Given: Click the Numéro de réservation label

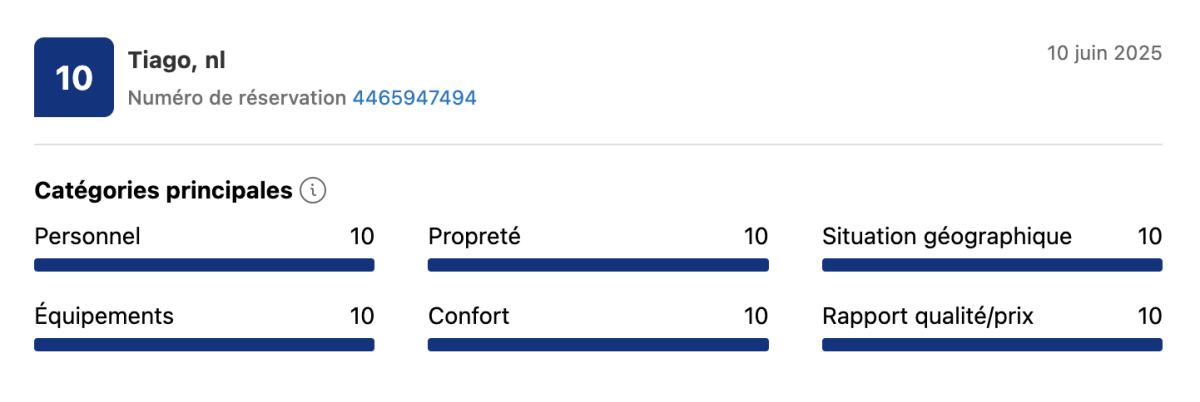Looking at the screenshot, I should click(x=237, y=98).
